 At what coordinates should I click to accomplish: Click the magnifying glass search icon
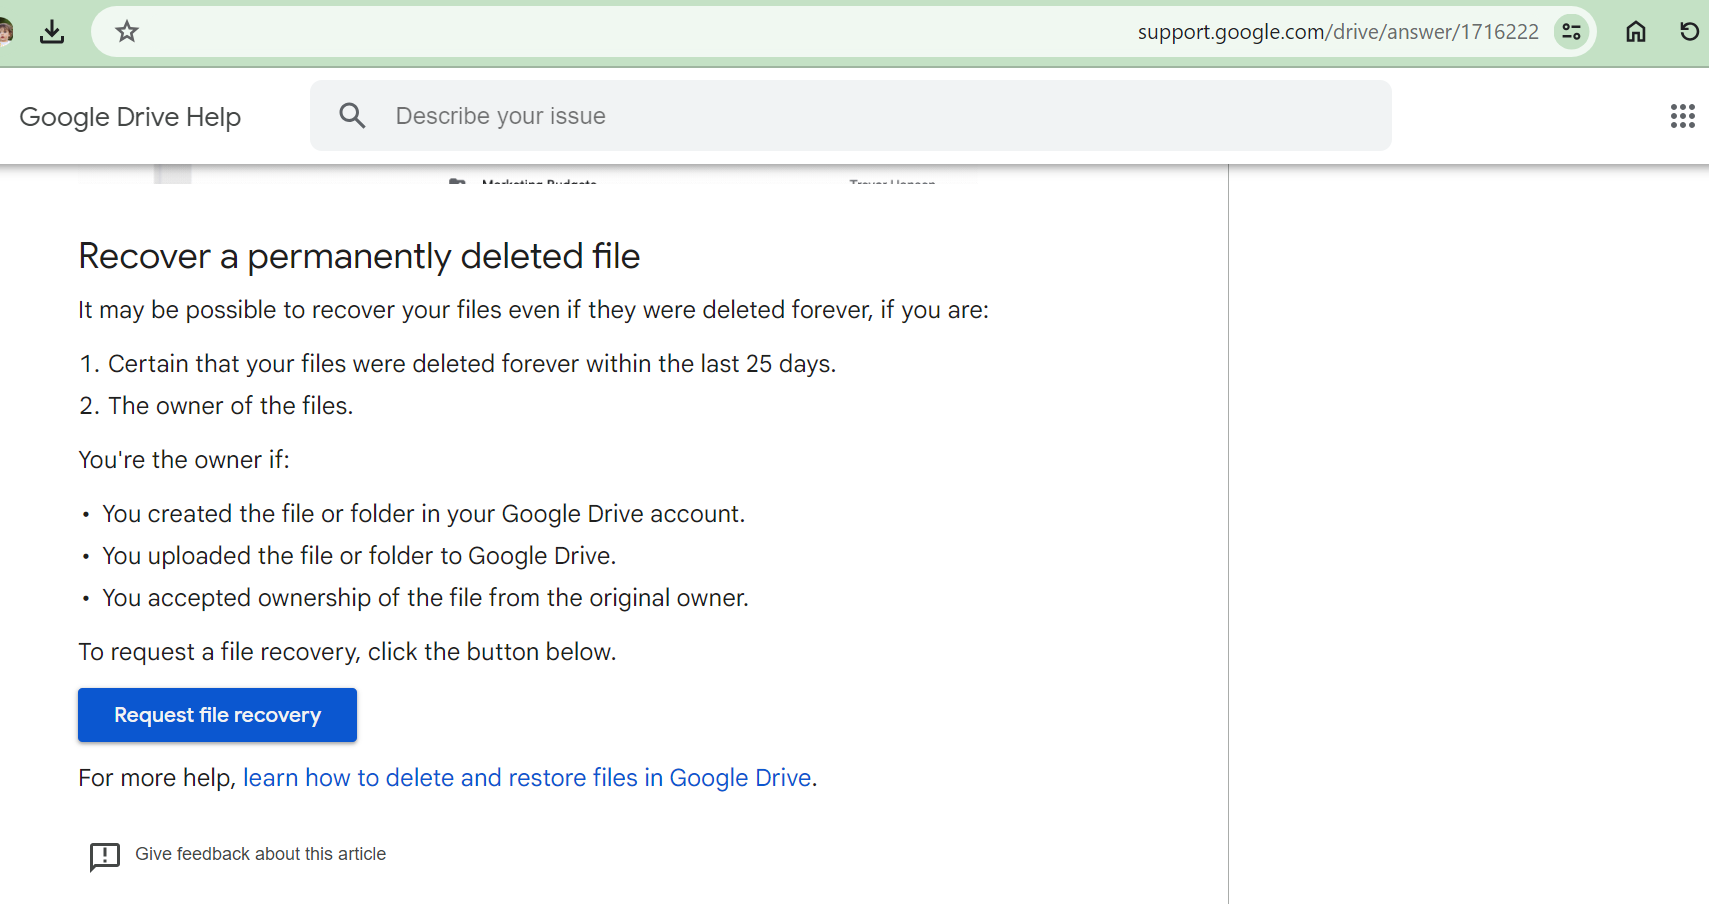[352, 116]
